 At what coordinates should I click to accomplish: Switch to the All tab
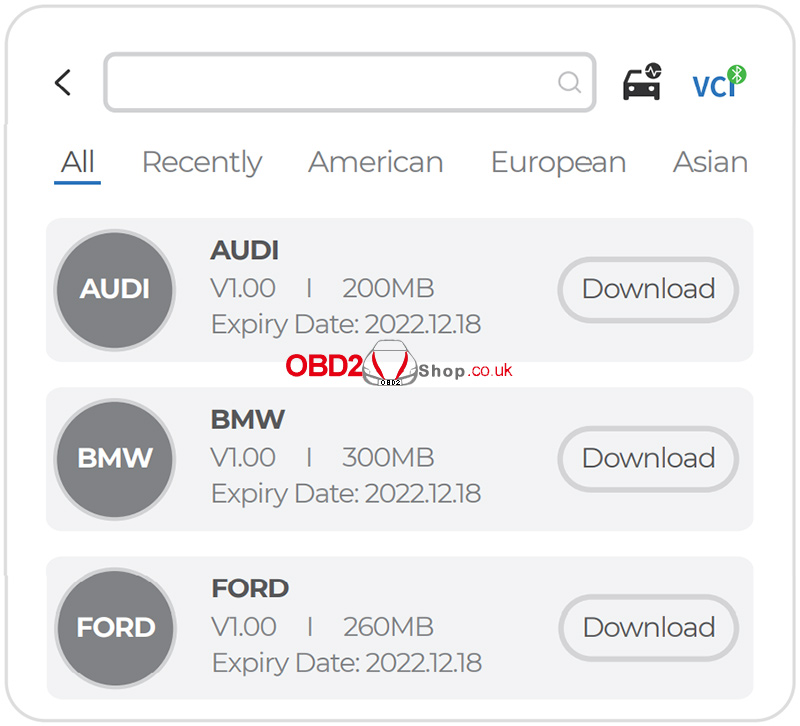(77, 162)
